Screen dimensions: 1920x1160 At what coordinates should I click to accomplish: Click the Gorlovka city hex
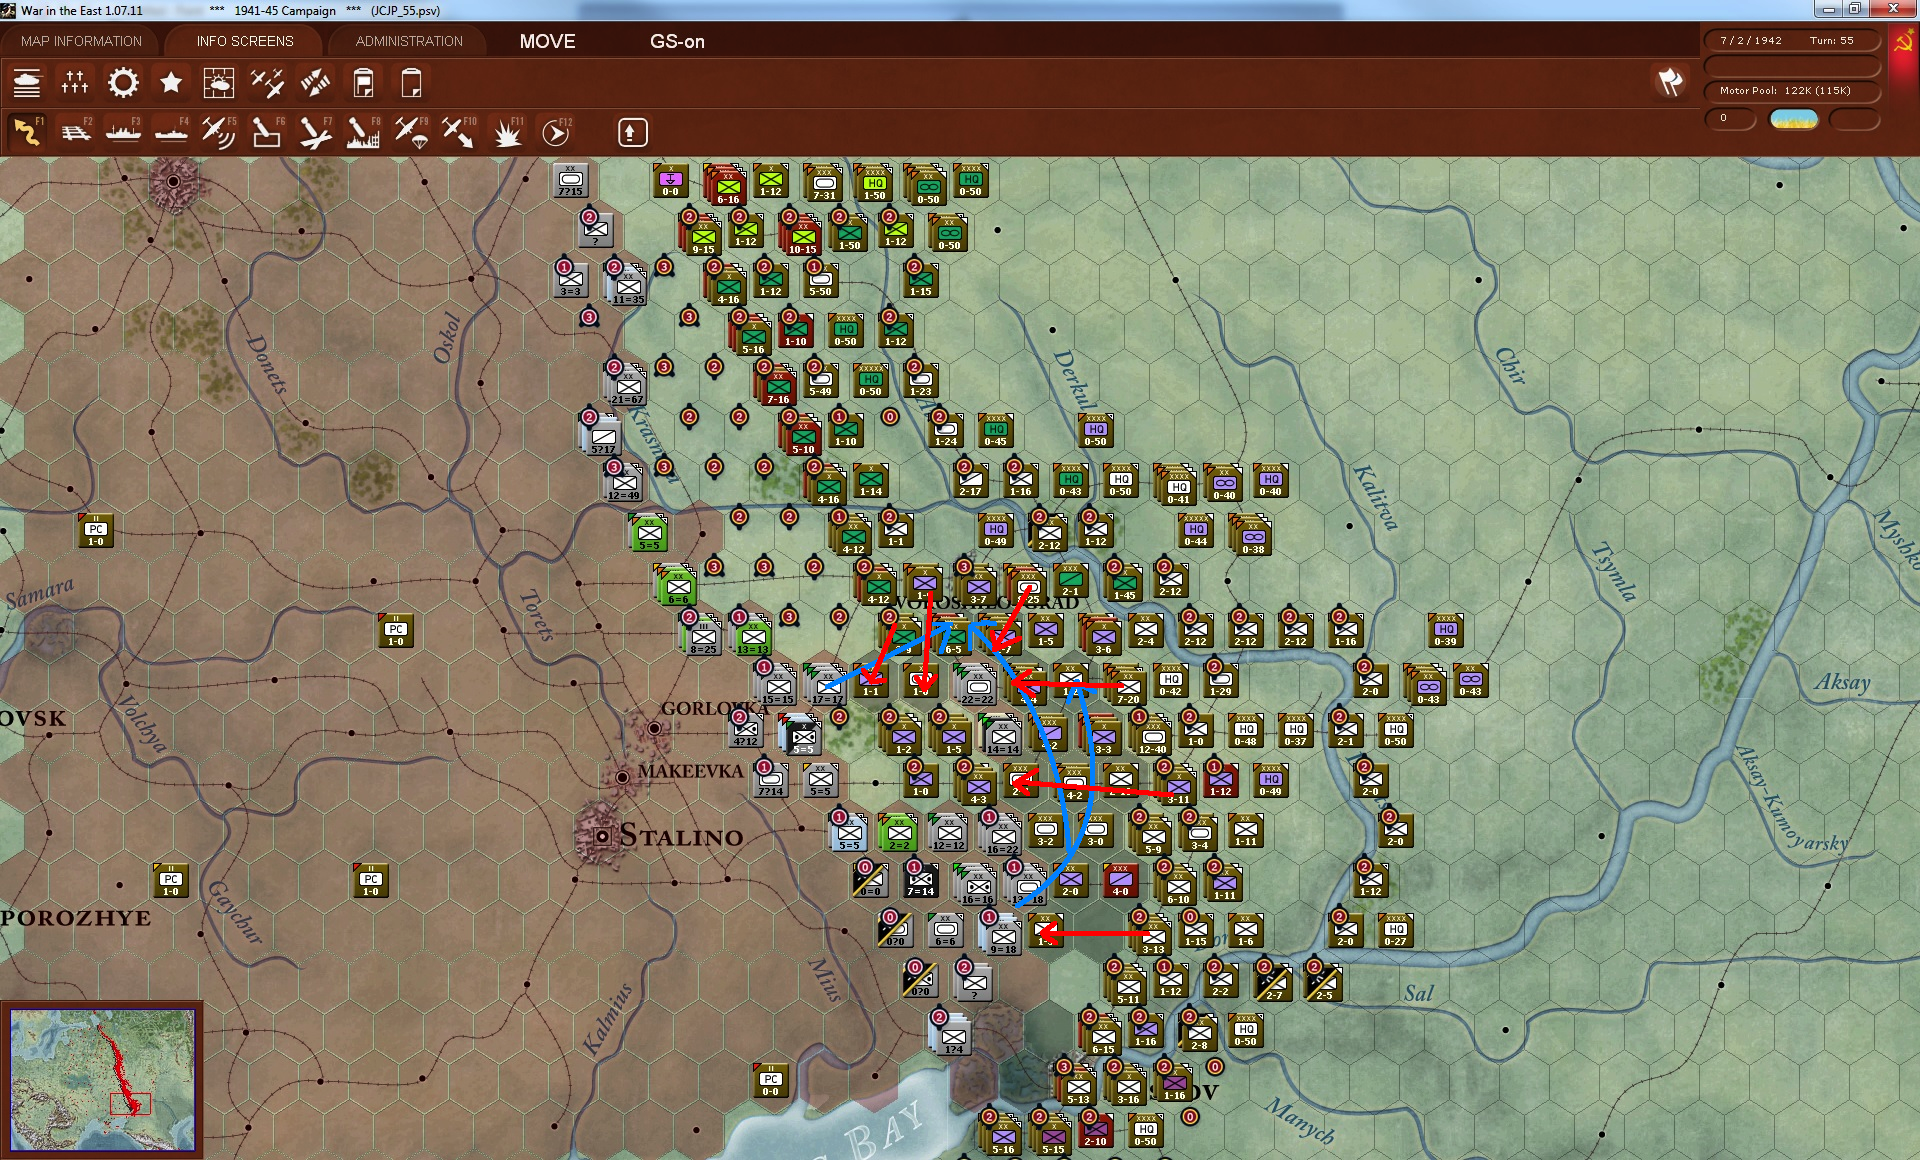tap(654, 728)
